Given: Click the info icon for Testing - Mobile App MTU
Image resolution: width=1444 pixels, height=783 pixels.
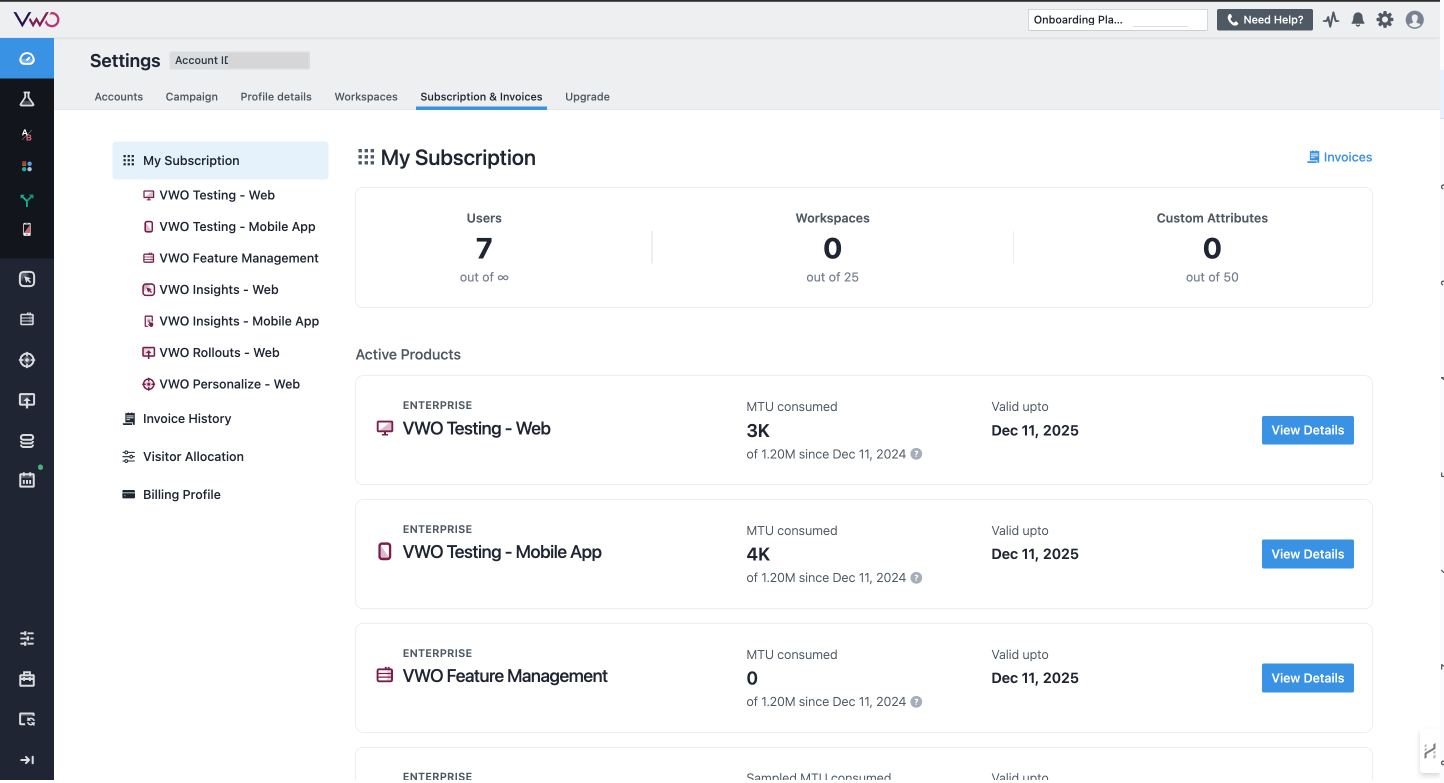Looking at the screenshot, I should tap(916, 578).
